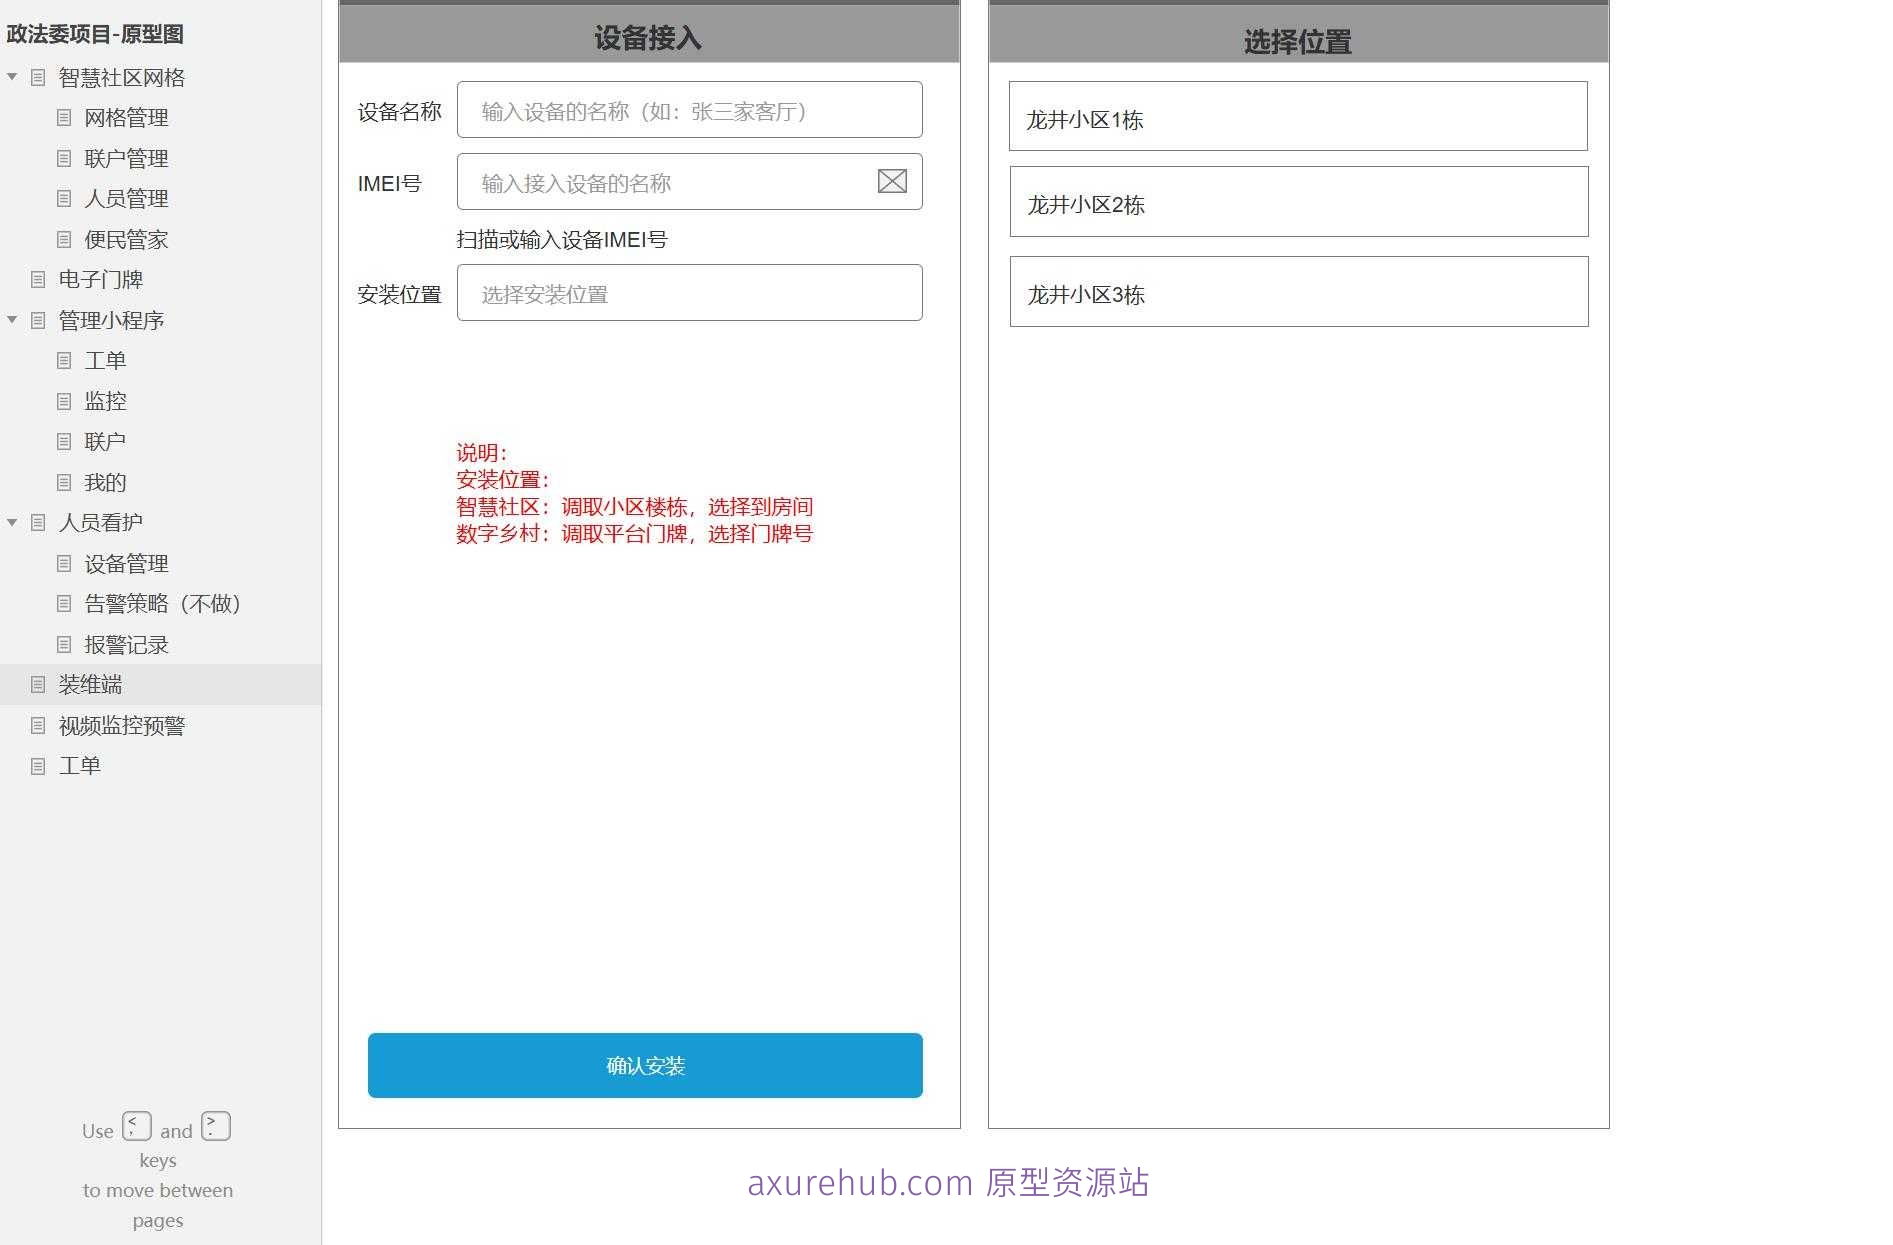Click the 人员管理 page icon
This screenshot has height=1245, width=1893.
click(x=64, y=199)
